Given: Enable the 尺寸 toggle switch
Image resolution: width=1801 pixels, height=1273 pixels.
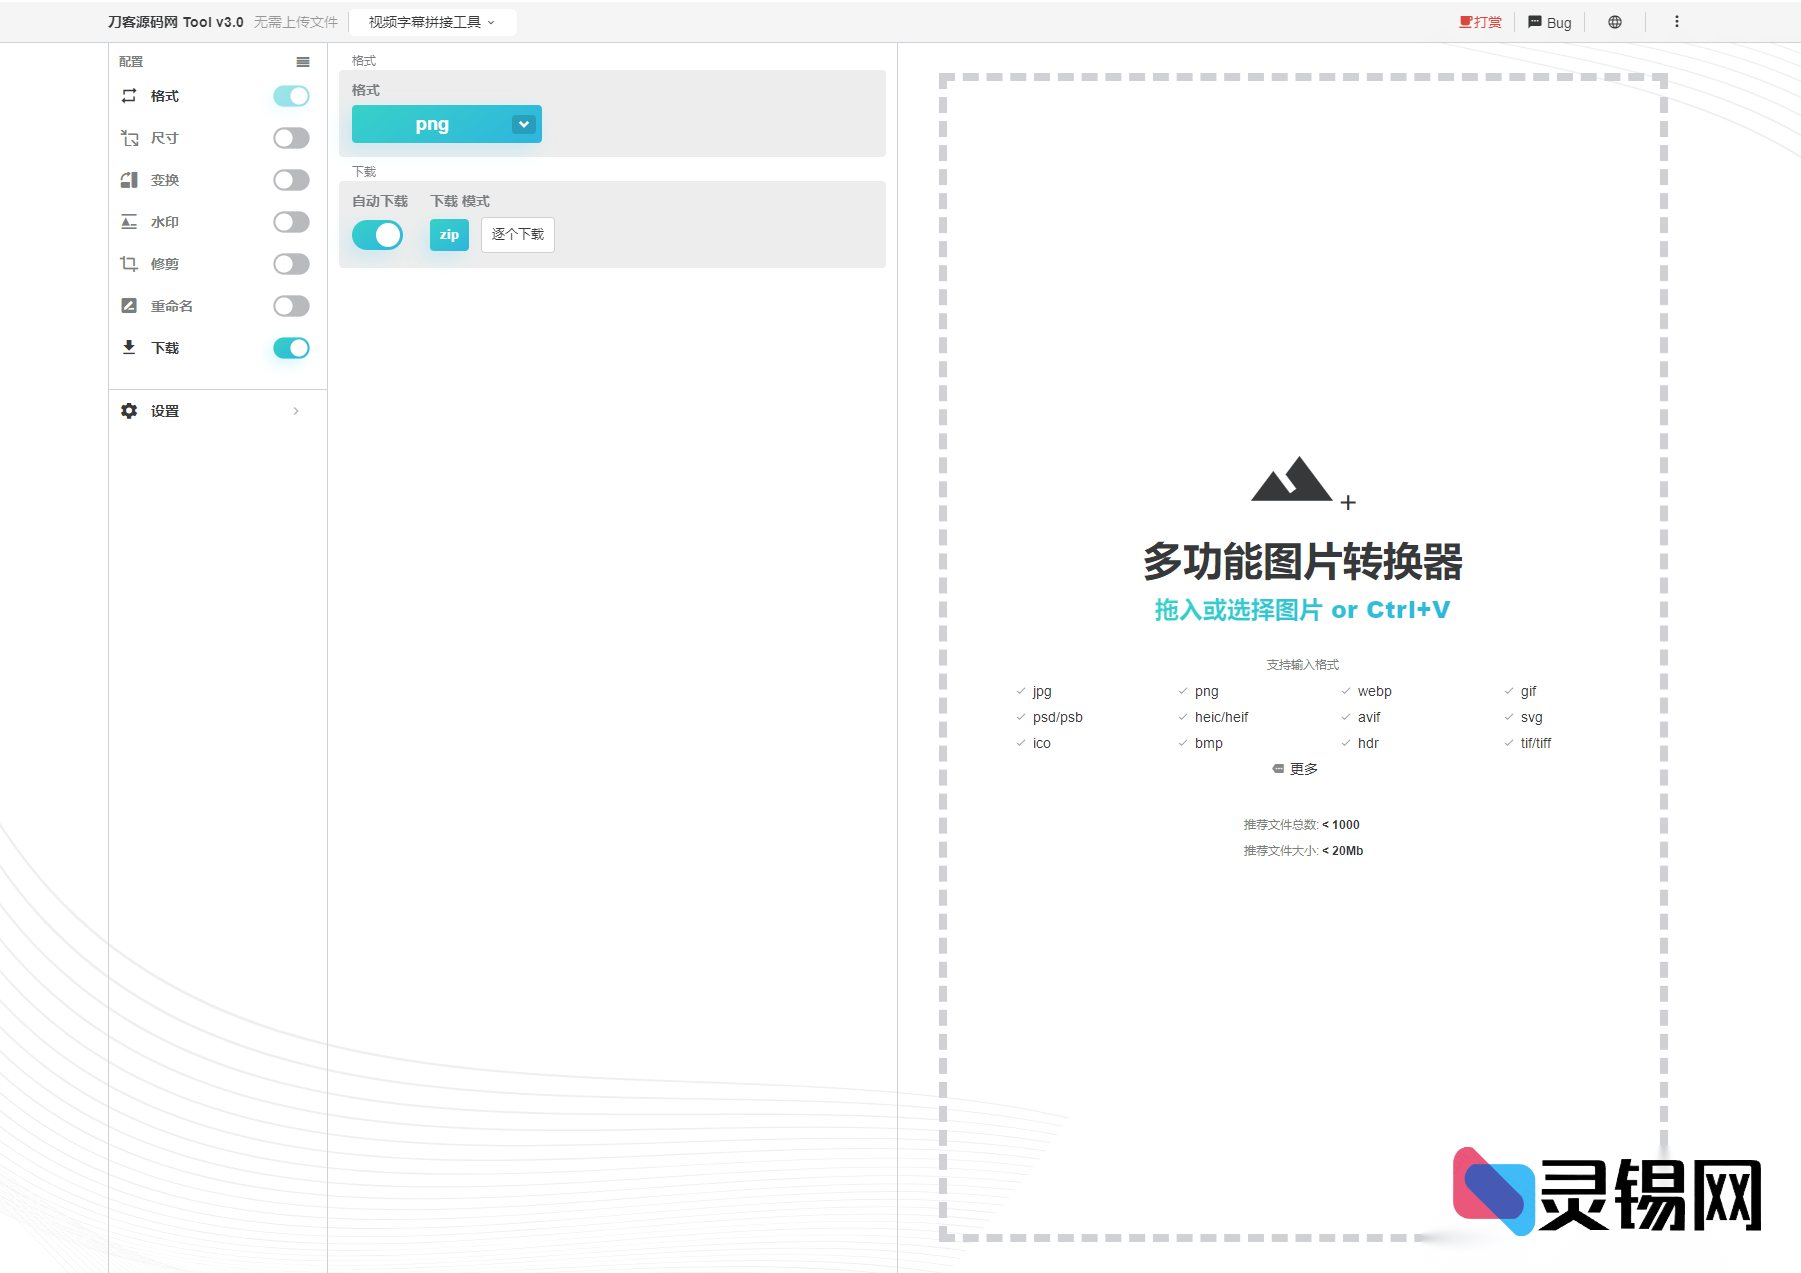Looking at the screenshot, I should tap(291, 138).
